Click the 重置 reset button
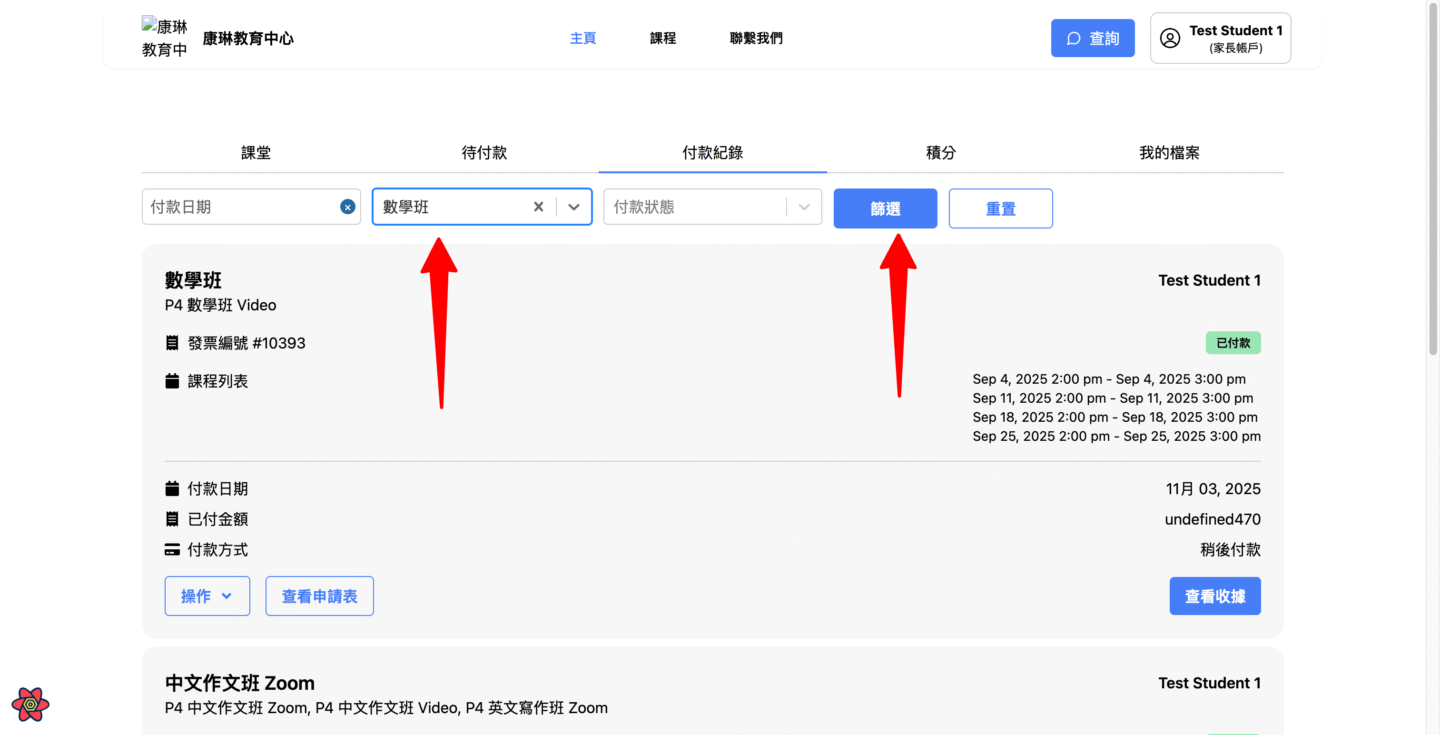This screenshot has height=735, width=1440. click(x=1000, y=209)
